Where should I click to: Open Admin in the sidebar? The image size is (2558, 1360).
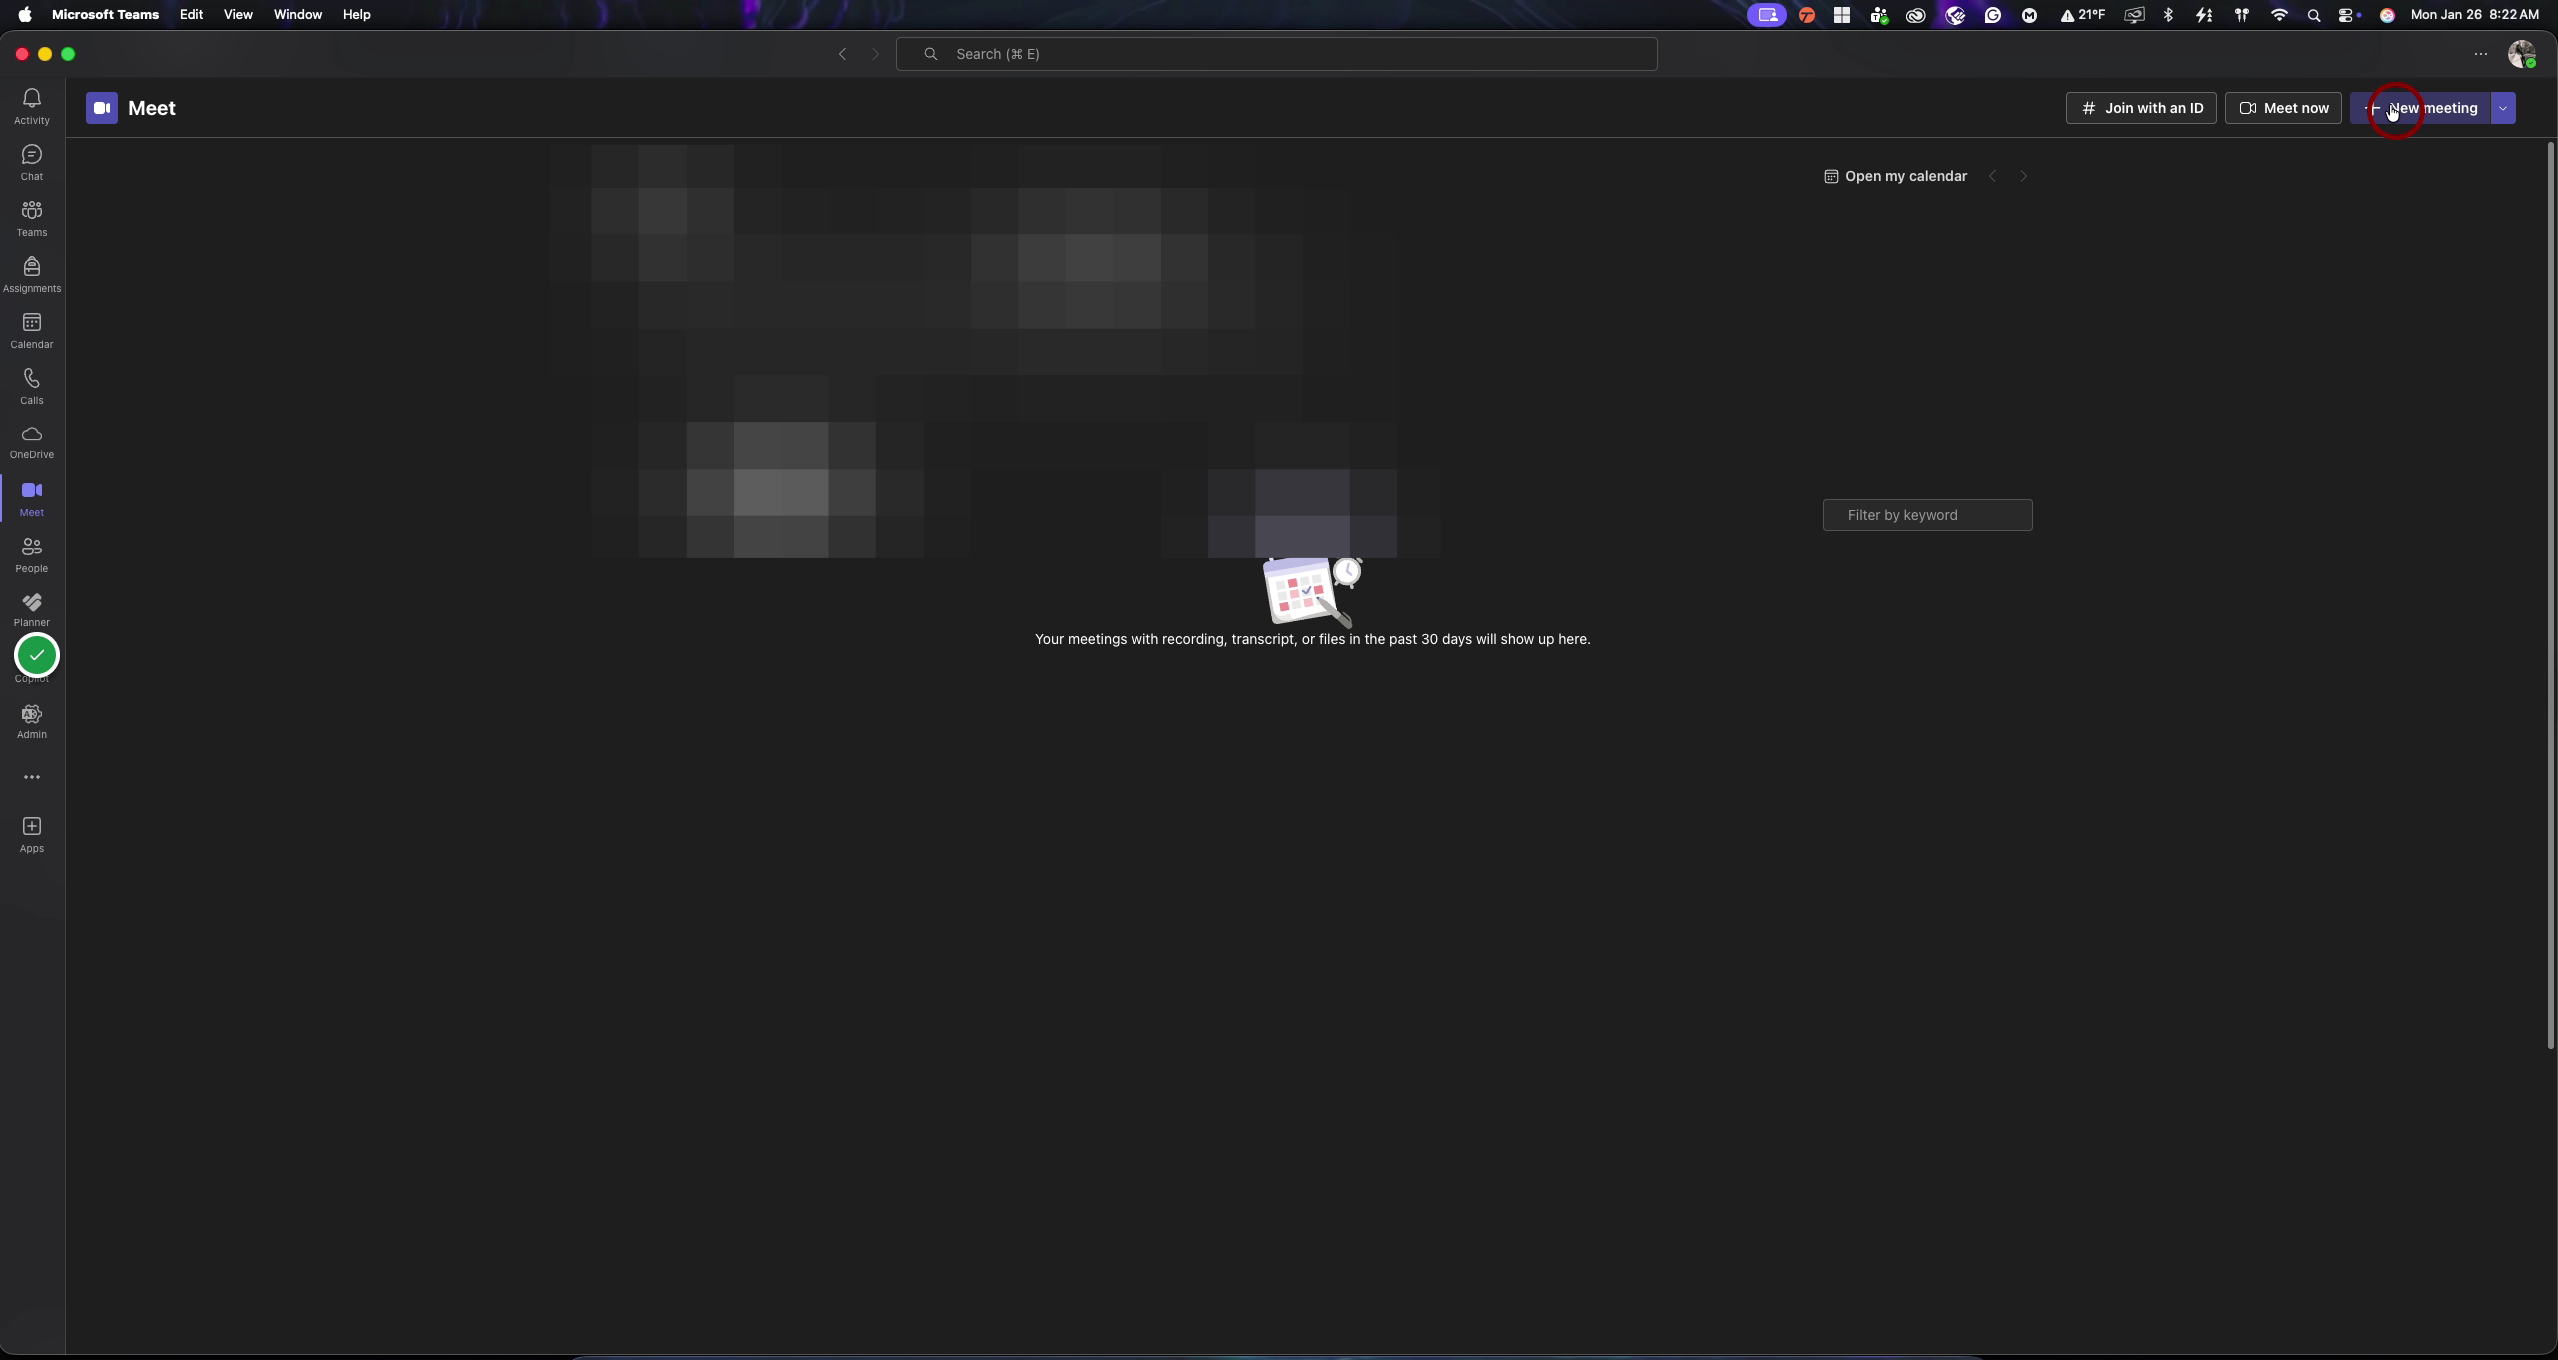point(32,721)
